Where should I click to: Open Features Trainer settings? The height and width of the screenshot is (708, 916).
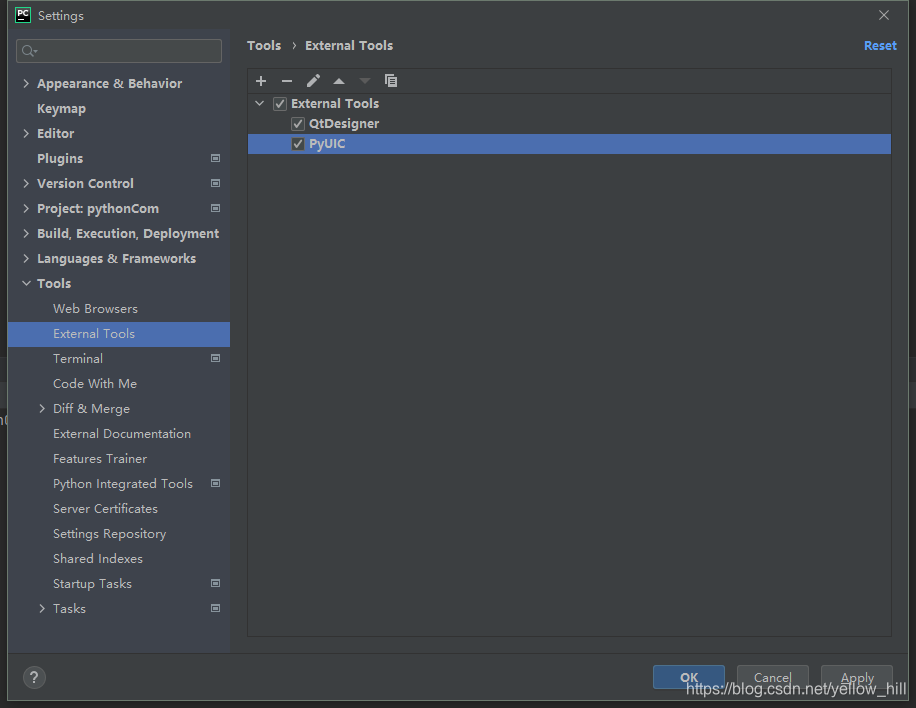pyautogui.click(x=100, y=459)
